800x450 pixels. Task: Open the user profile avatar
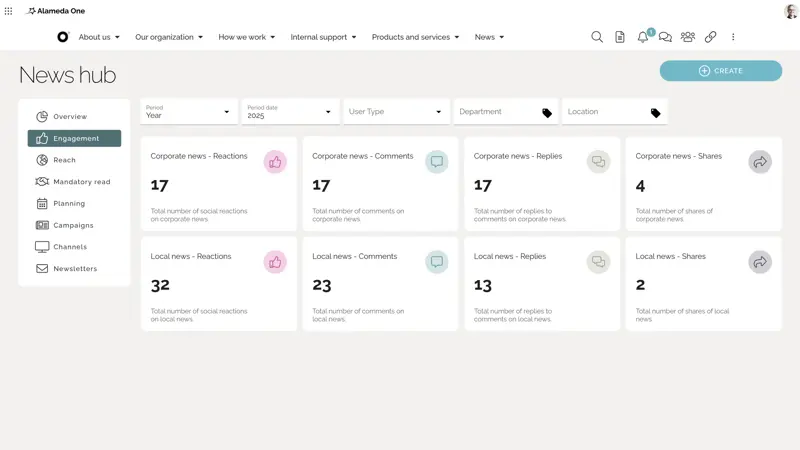tap(790, 11)
